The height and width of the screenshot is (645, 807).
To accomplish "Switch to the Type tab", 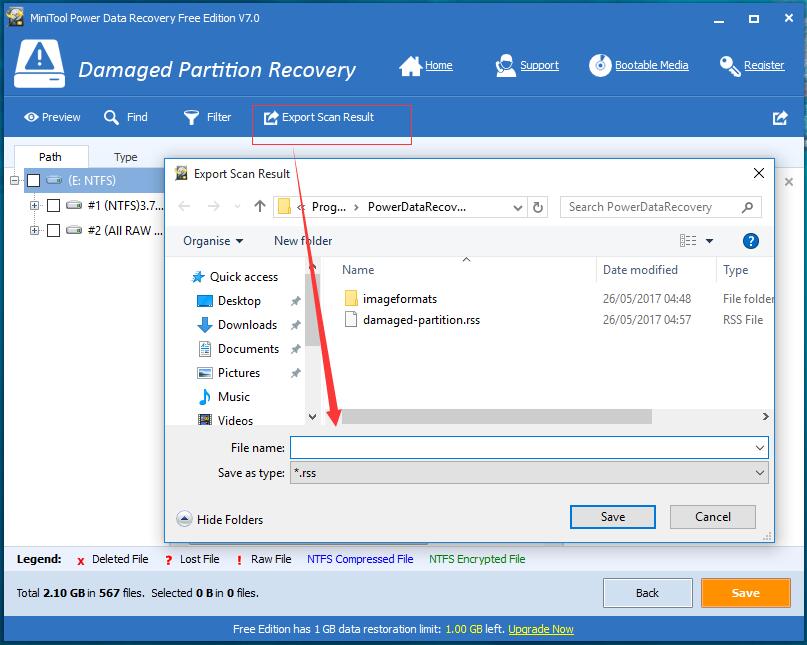I will [x=126, y=157].
